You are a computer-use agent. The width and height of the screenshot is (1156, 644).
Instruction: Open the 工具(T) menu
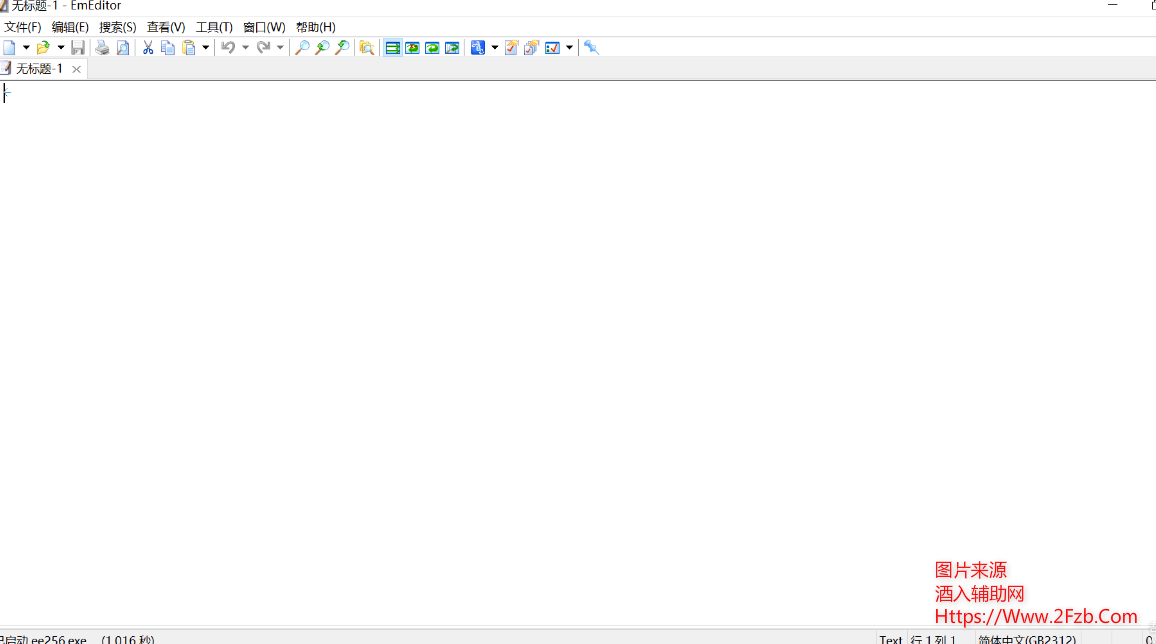click(x=214, y=27)
